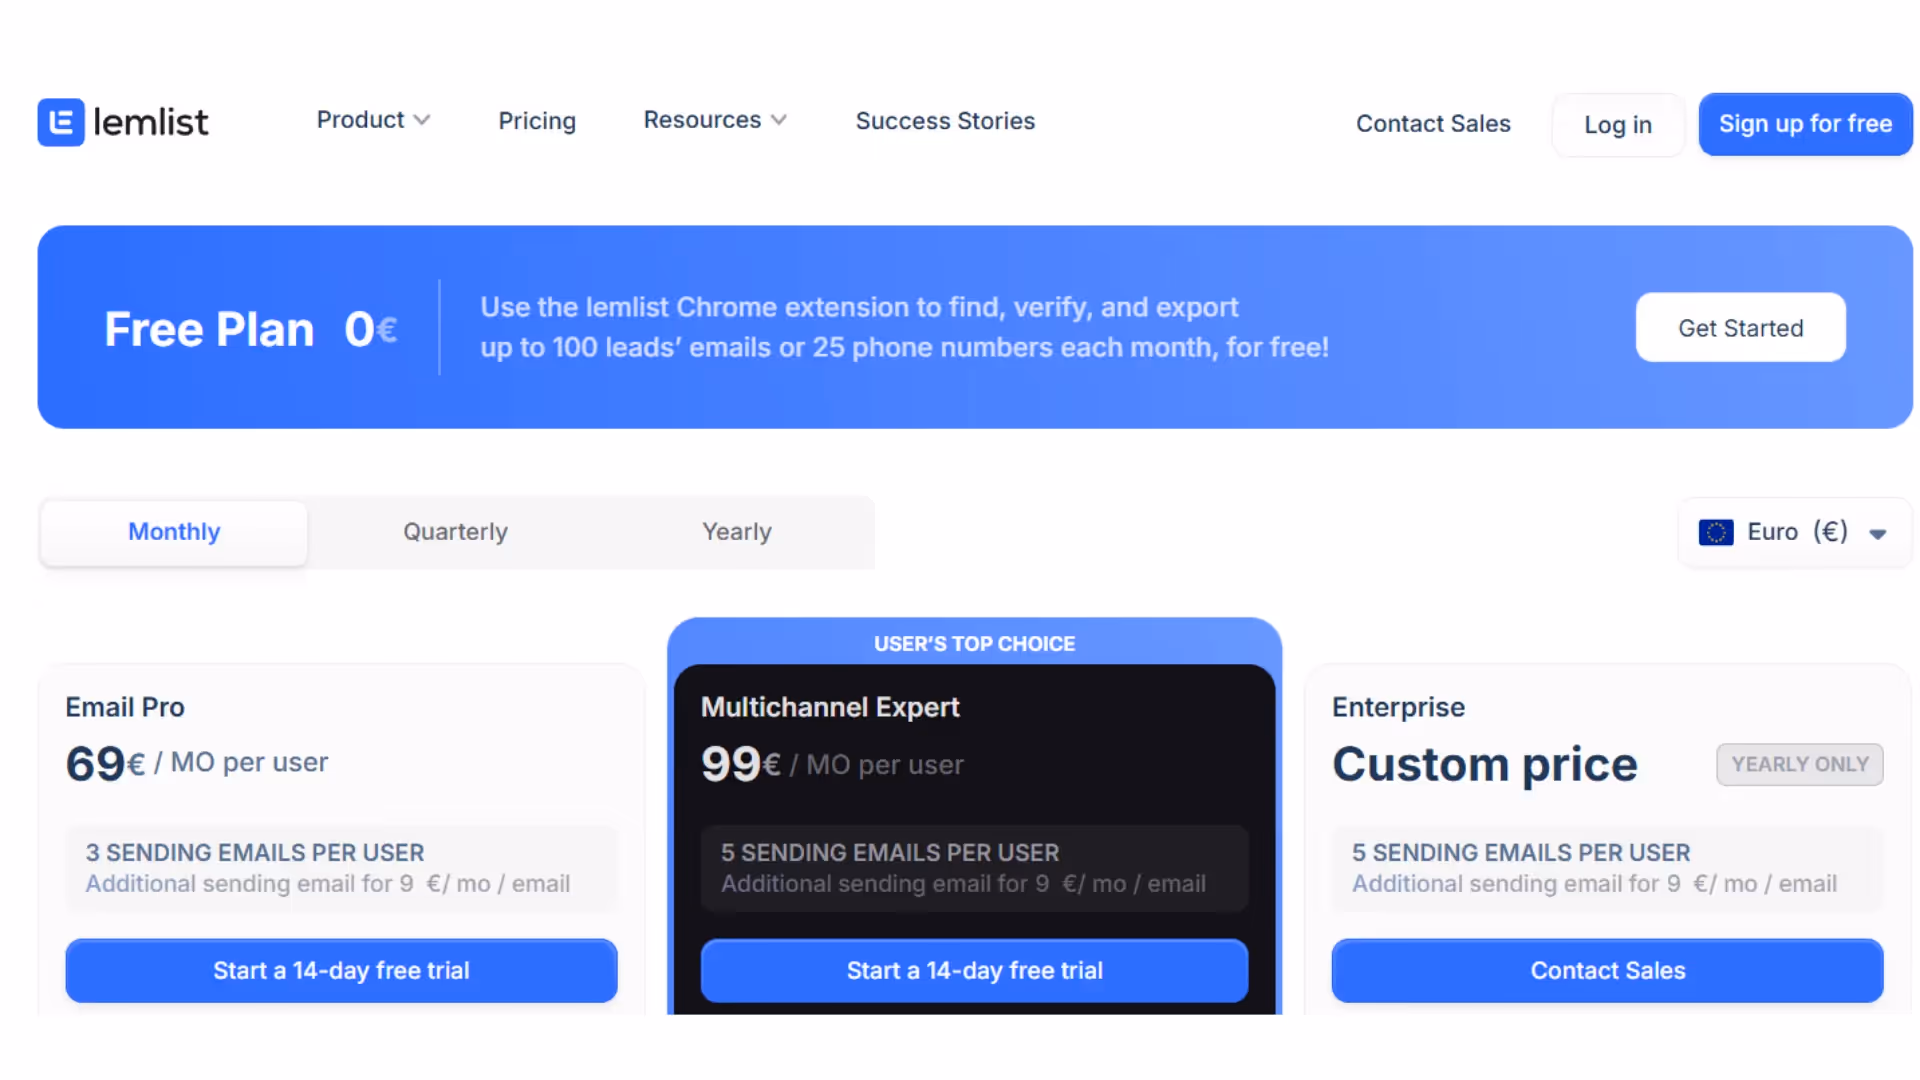The width and height of the screenshot is (1920, 1080).
Task: Start the Email Pro 14-day free trial
Action: tap(341, 970)
